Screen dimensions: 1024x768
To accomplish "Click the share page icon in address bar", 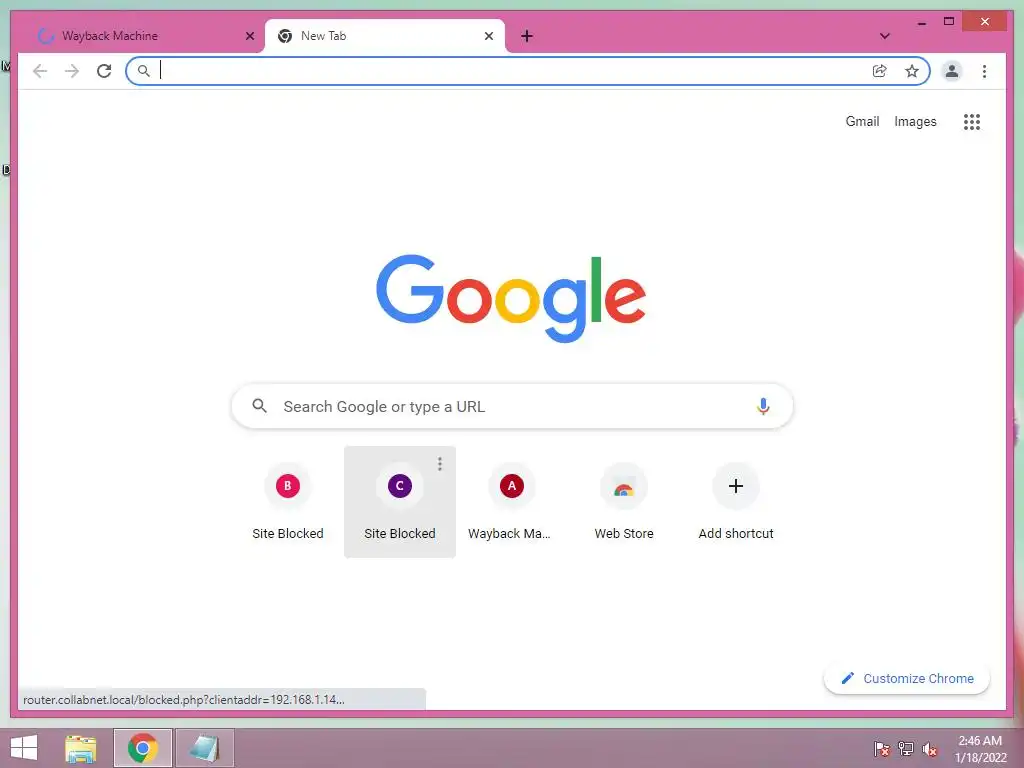I will click(x=880, y=71).
